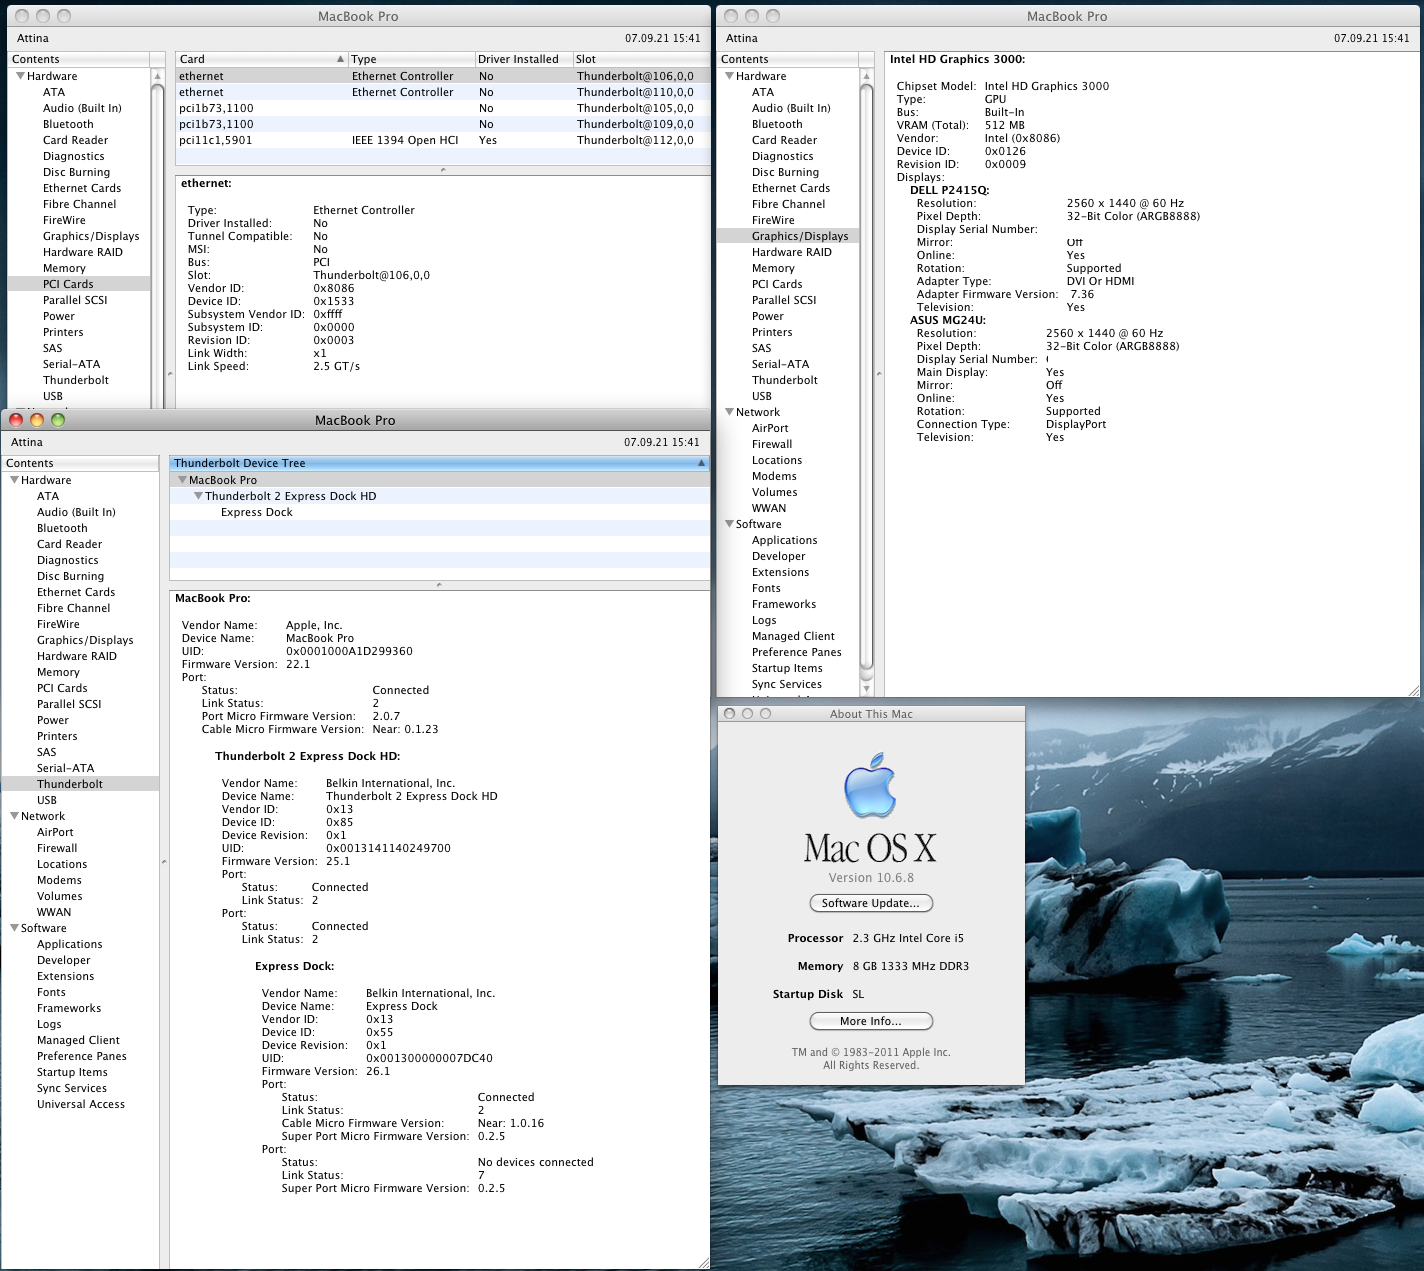Screen dimensions: 1424x1271
Task: Select Ethernet Cards in the Graphics/Displays window sidebar
Action: coord(791,188)
